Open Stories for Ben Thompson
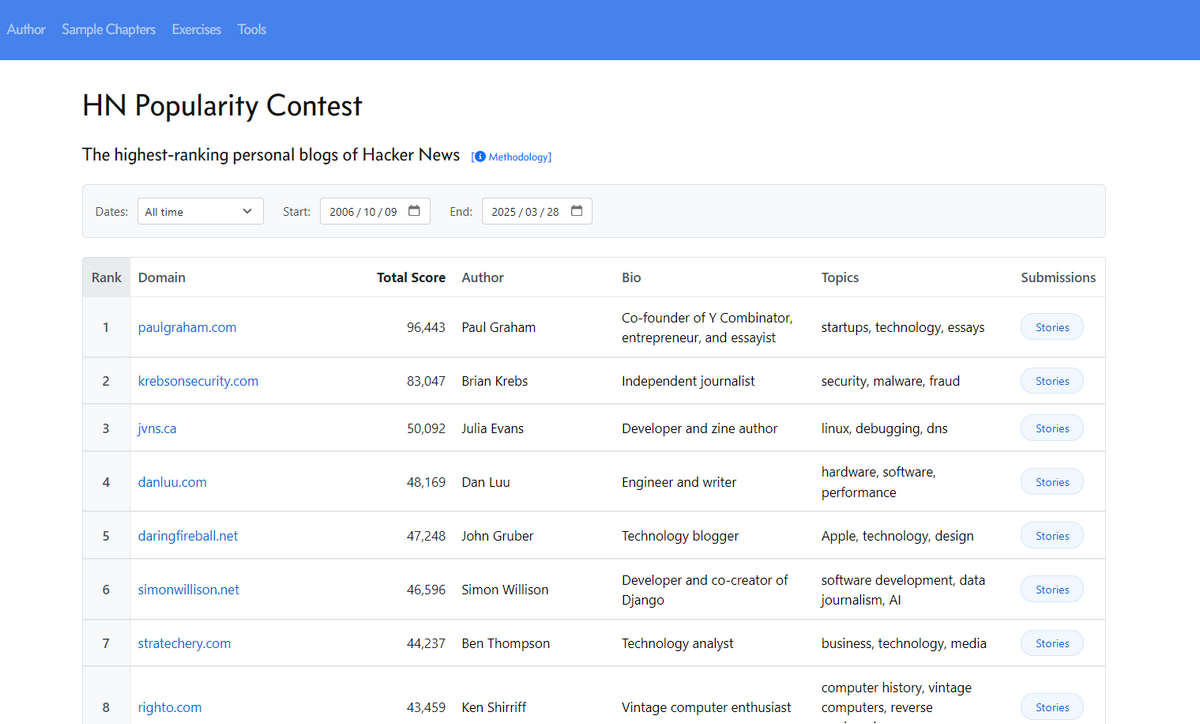The width and height of the screenshot is (1200, 724). [x=1052, y=644]
